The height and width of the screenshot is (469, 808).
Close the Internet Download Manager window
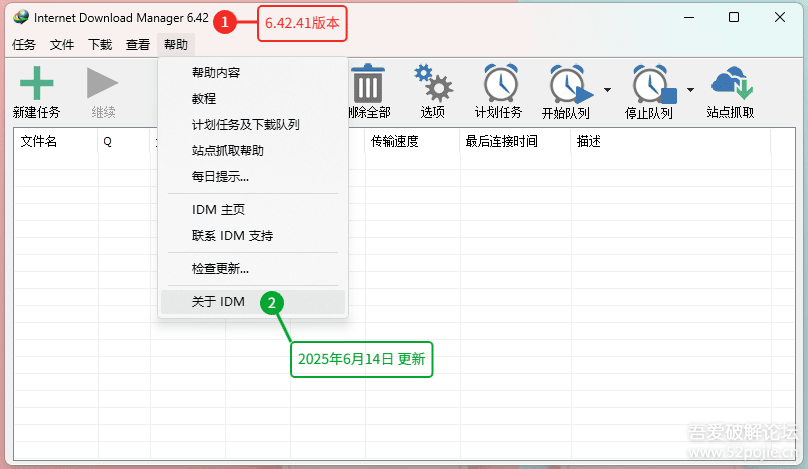(x=780, y=18)
